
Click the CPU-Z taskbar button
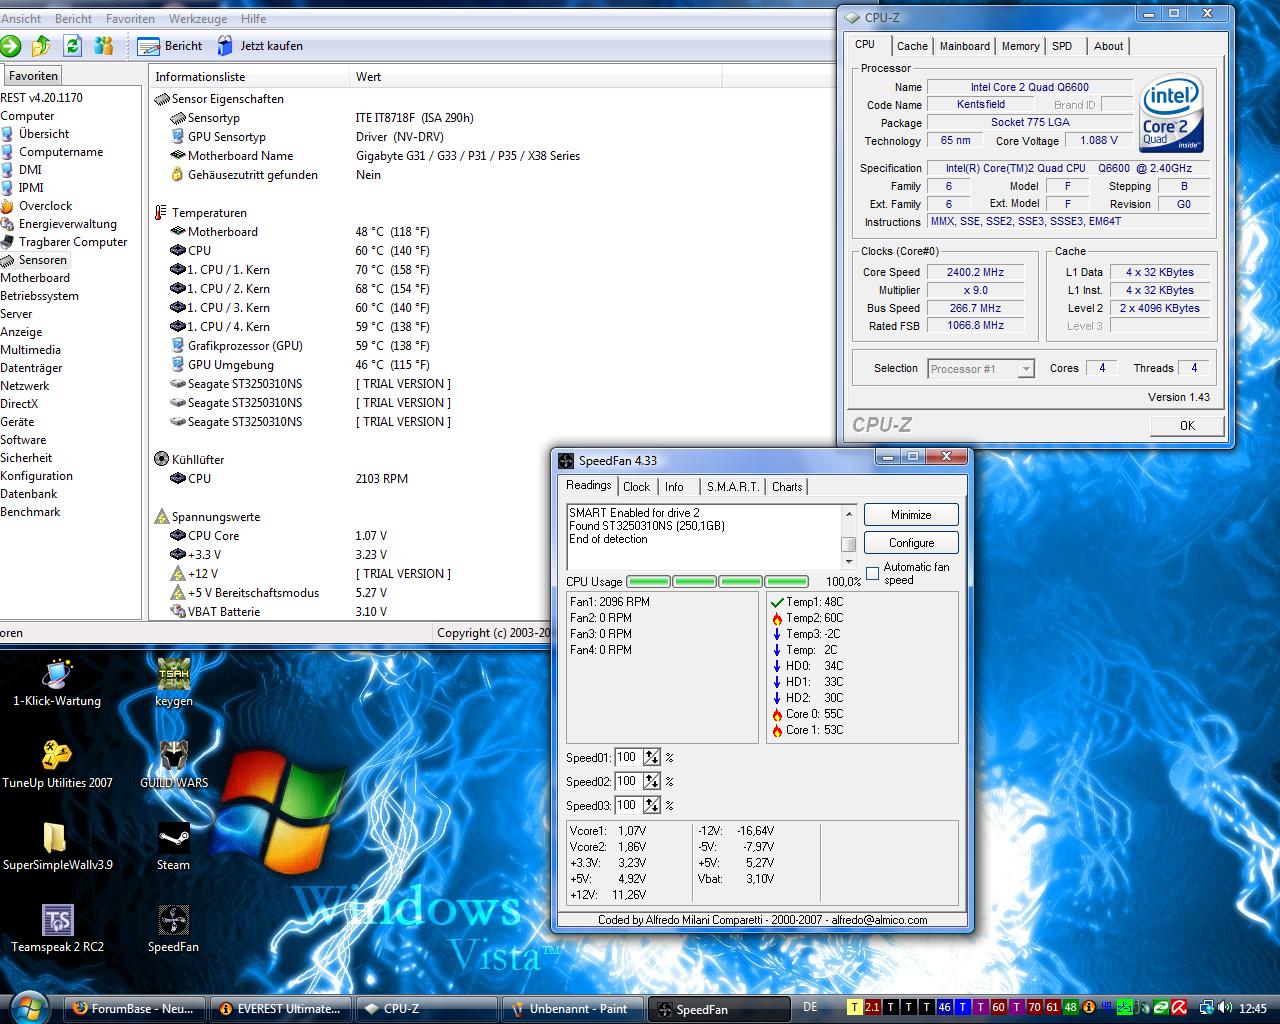428,1009
